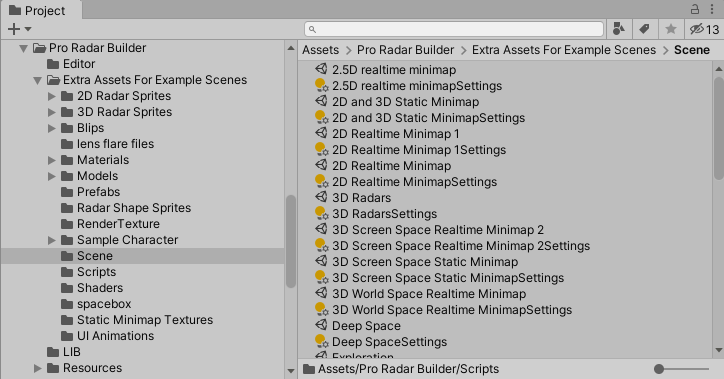The image size is (724, 379).
Task: Click icon of 3D Screen Space Static MinimapSettings
Action: click(x=321, y=277)
